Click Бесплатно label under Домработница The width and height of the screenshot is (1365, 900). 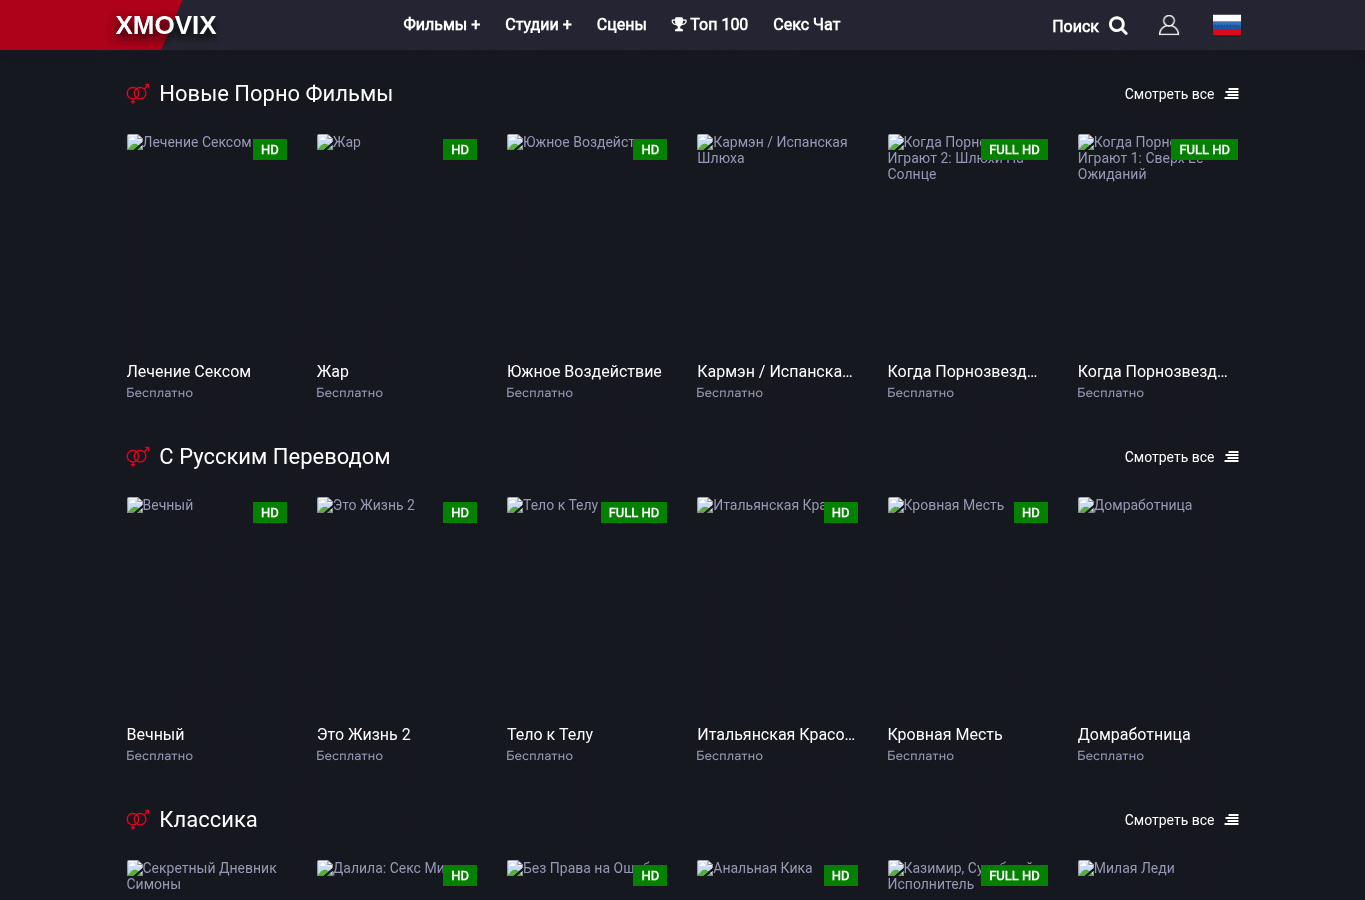point(1111,756)
